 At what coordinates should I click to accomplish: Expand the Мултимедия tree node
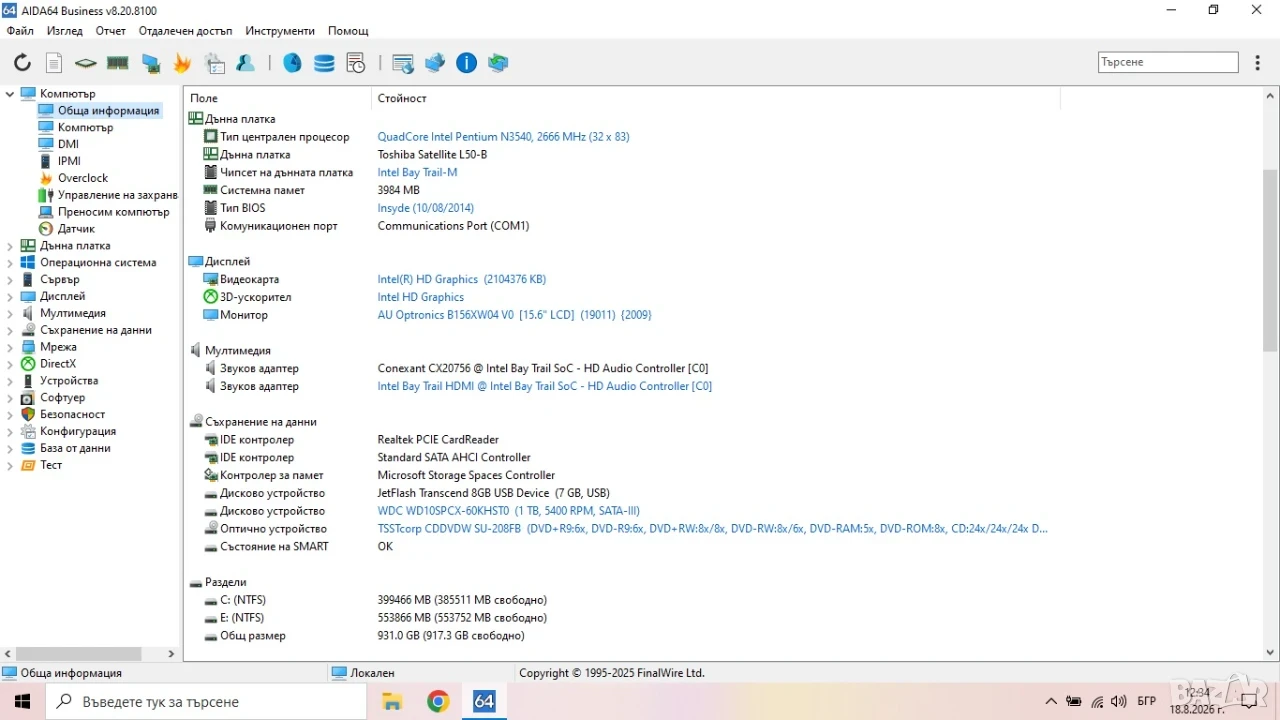coord(10,314)
